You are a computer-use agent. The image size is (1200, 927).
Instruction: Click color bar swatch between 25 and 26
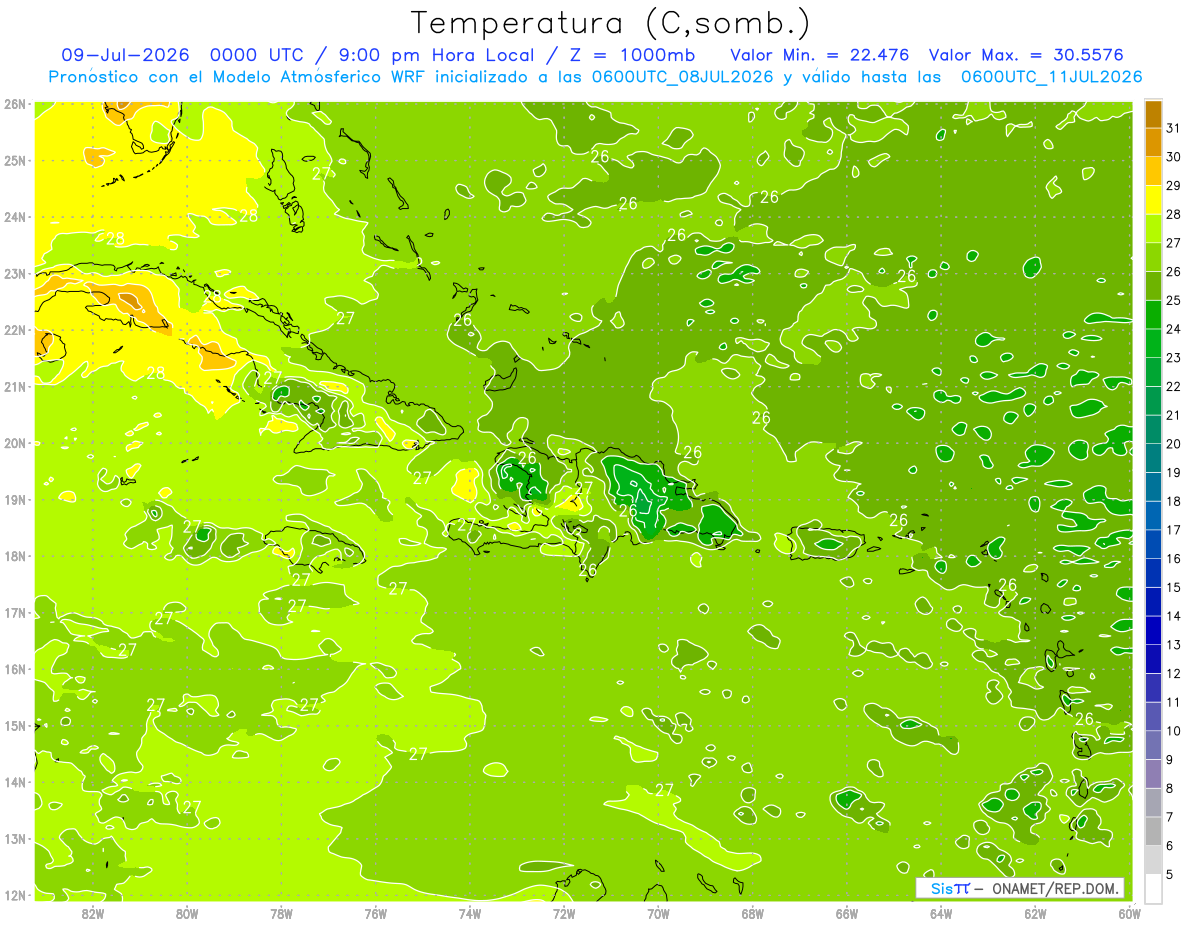tap(1153, 285)
